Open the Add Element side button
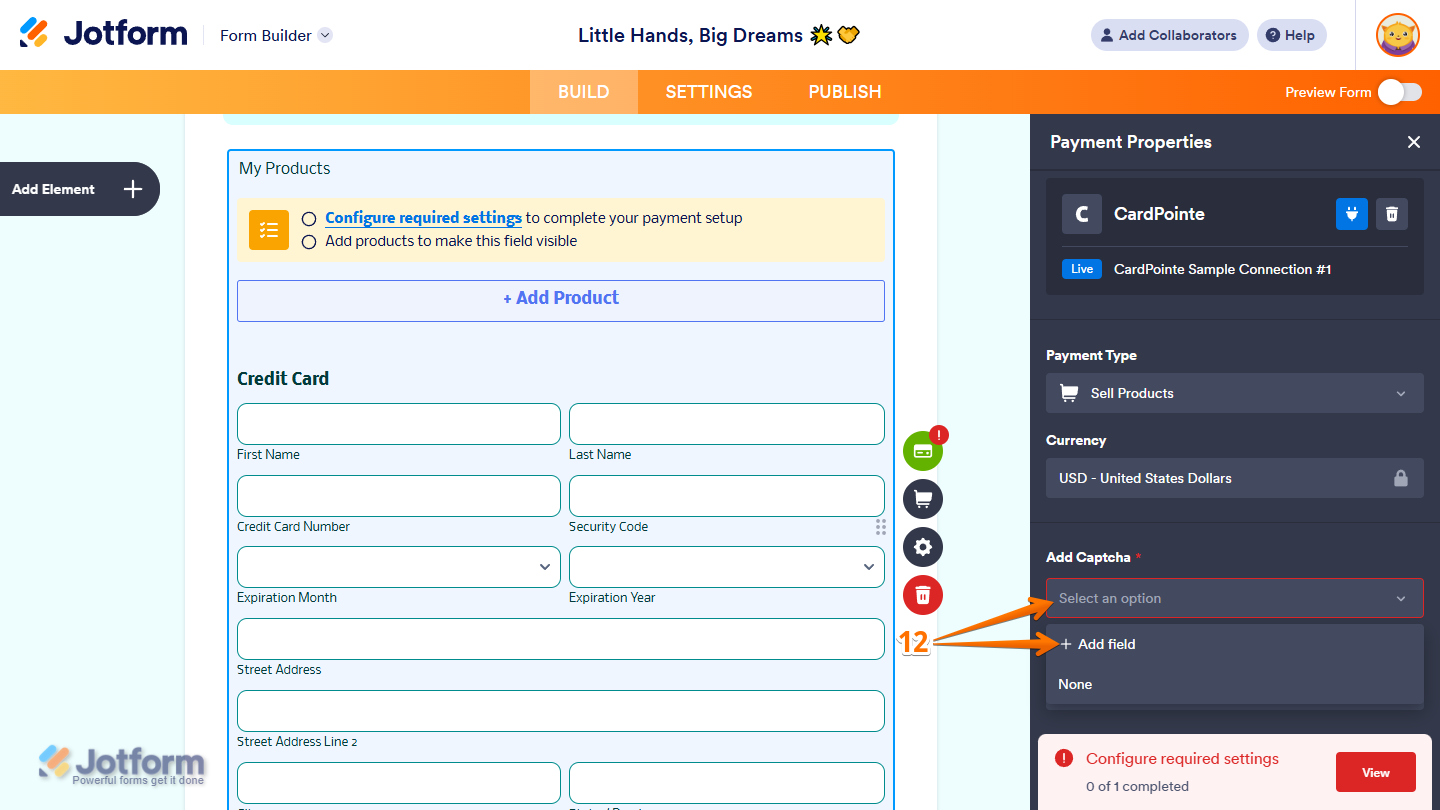1440x810 pixels. (78, 189)
